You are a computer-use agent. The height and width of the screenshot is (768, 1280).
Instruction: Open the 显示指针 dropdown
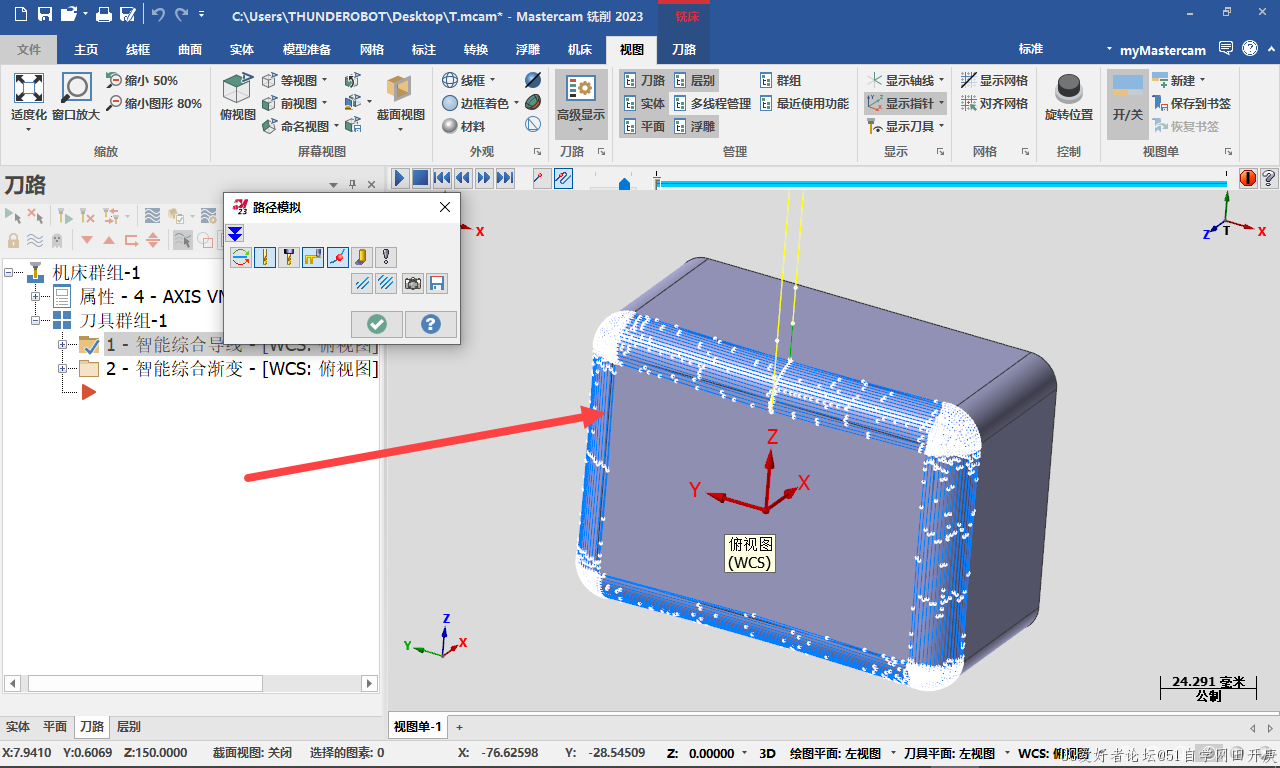point(941,103)
